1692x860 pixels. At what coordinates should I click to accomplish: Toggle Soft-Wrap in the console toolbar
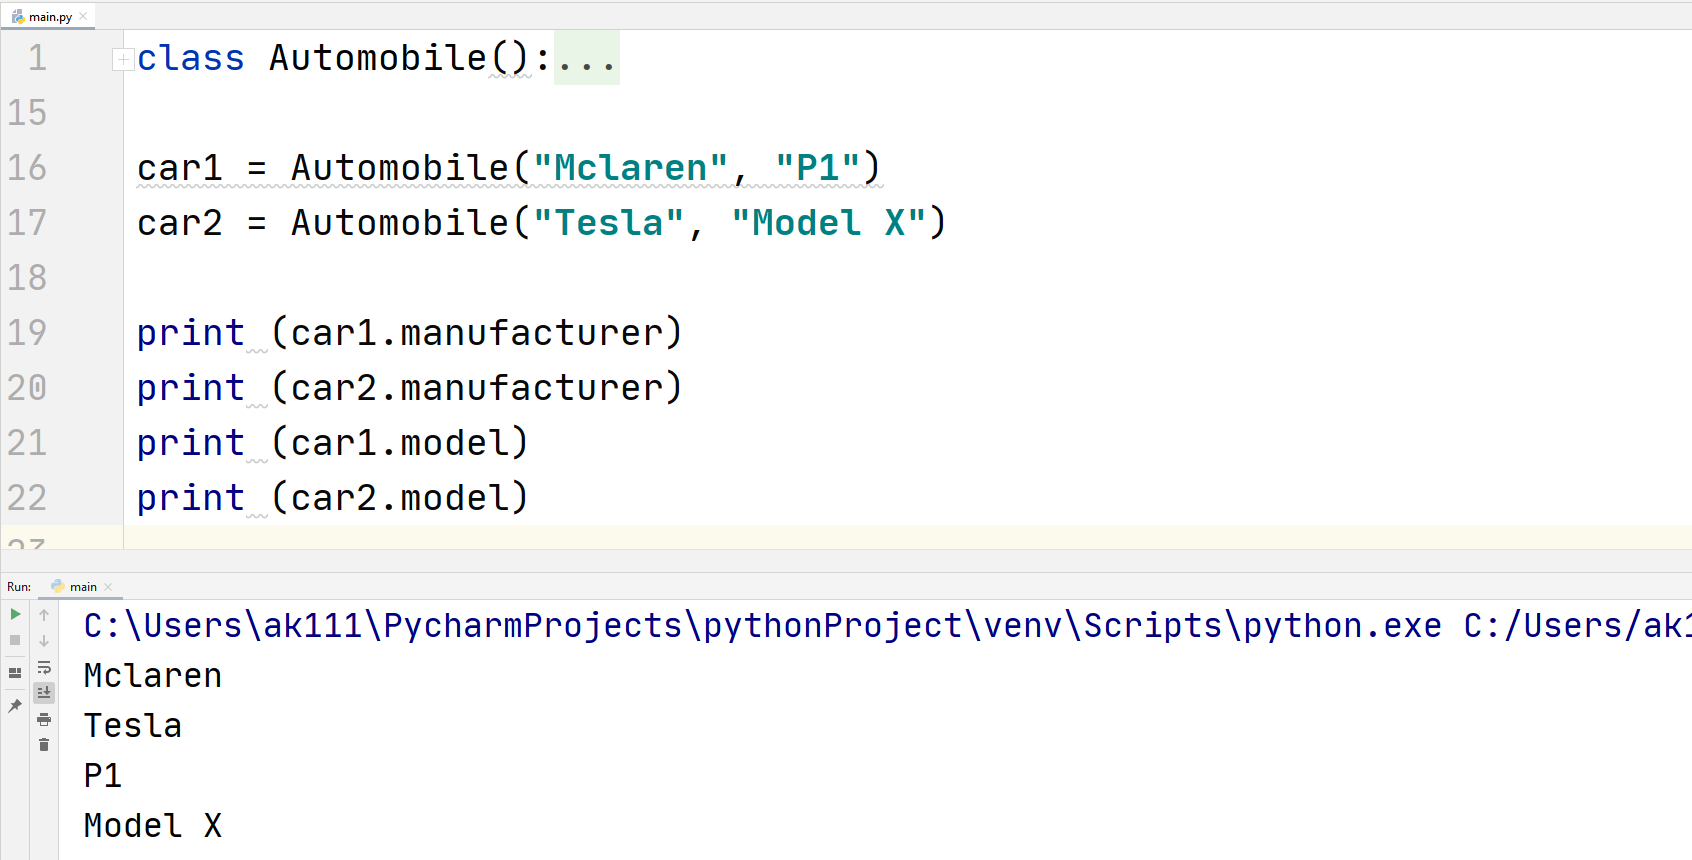(44, 667)
